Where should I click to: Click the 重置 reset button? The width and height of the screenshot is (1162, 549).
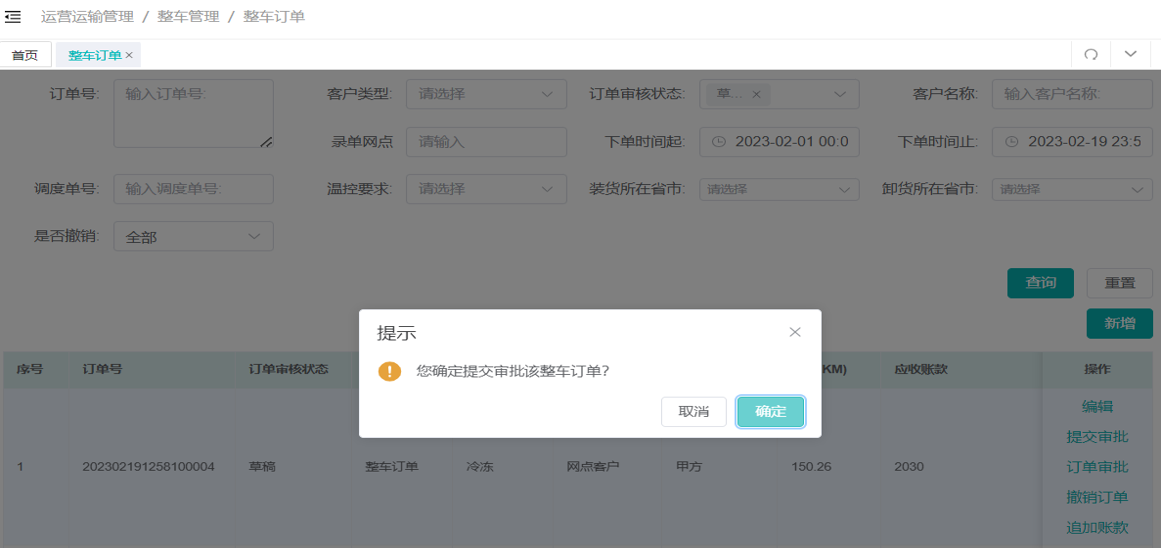(1120, 283)
